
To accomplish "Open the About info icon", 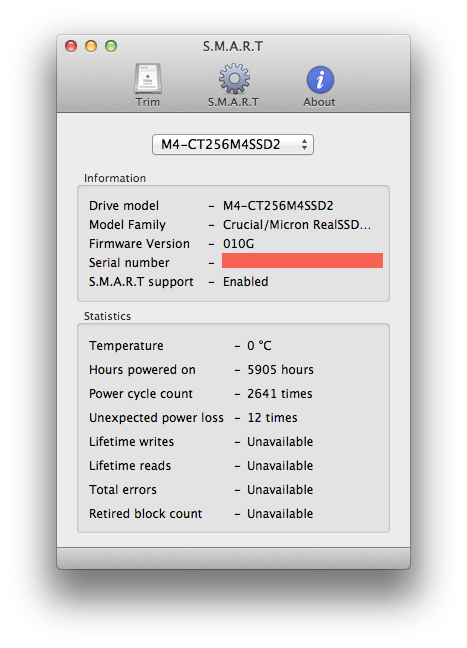I will 320,79.
